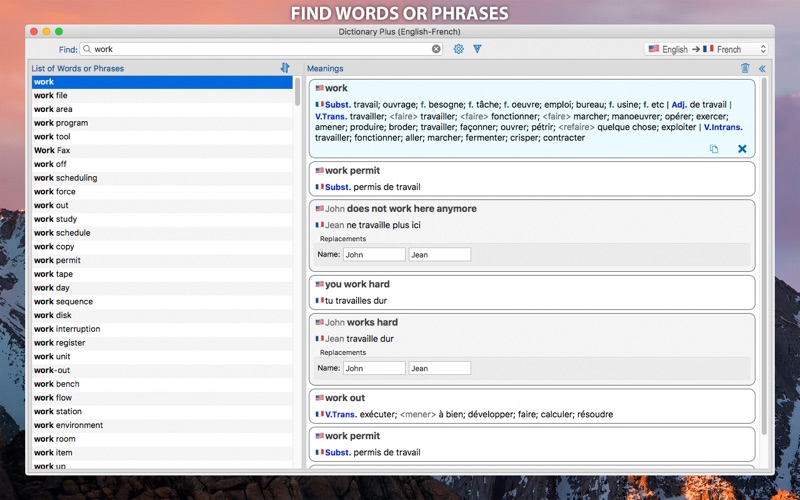Viewport: 800px width, 500px height.
Task: Select 'work program' in the list
Action: click(162, 123)
